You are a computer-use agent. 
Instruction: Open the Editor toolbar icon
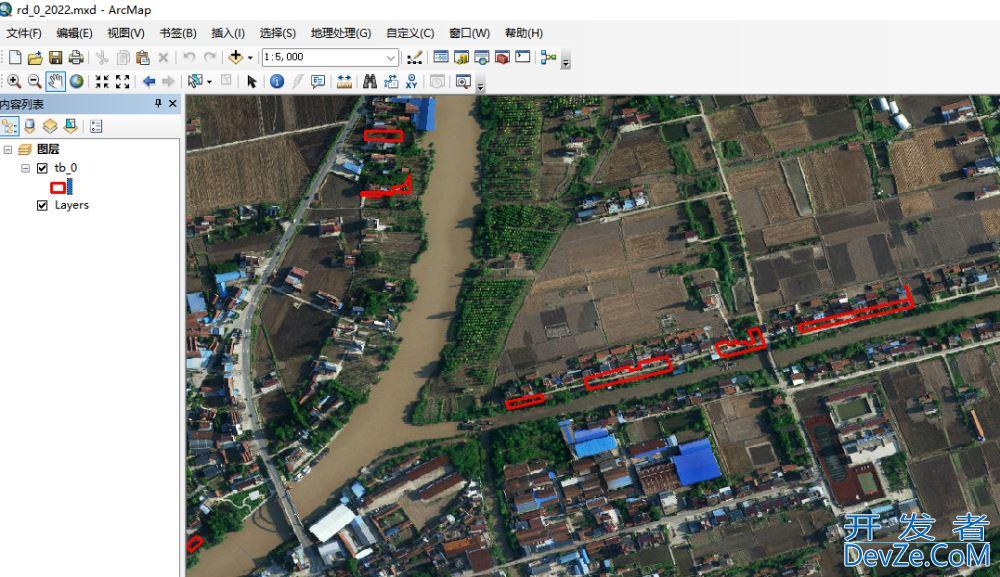(415, 57)
